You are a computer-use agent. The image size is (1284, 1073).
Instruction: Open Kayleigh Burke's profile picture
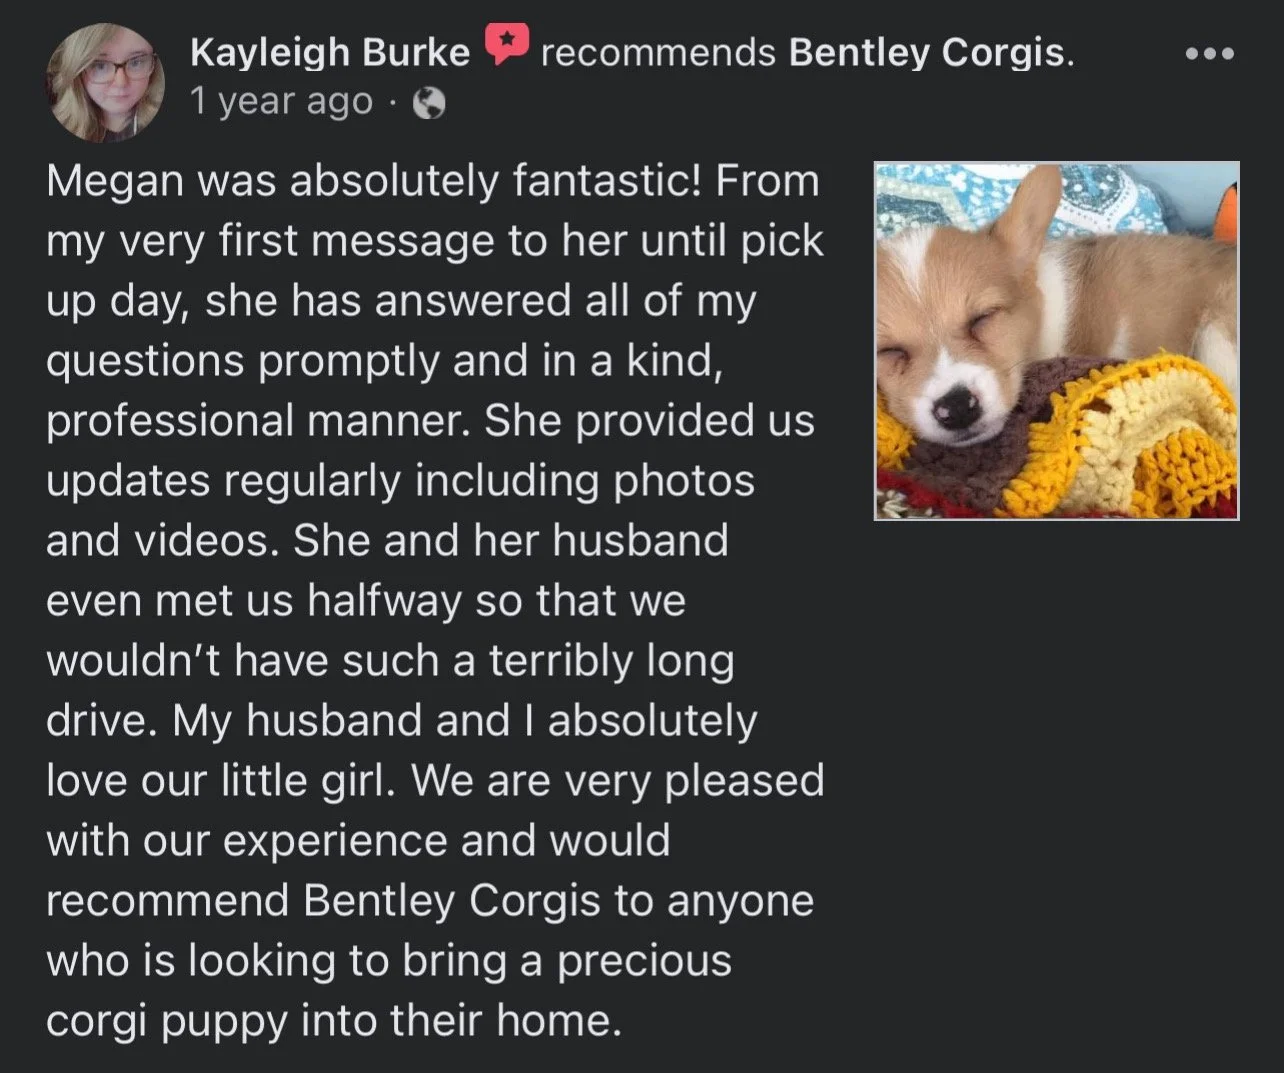[105, 82]
